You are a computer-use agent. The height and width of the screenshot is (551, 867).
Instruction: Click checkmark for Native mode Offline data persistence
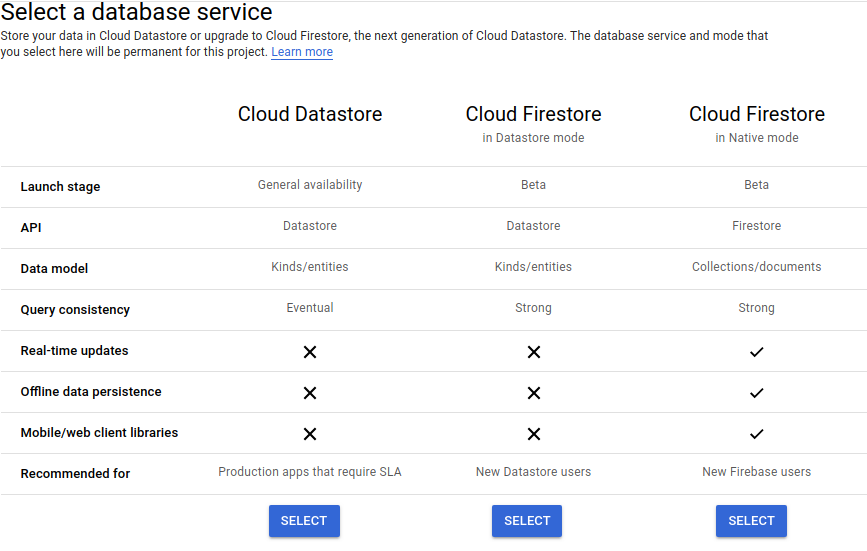click(x=756, y=393)
